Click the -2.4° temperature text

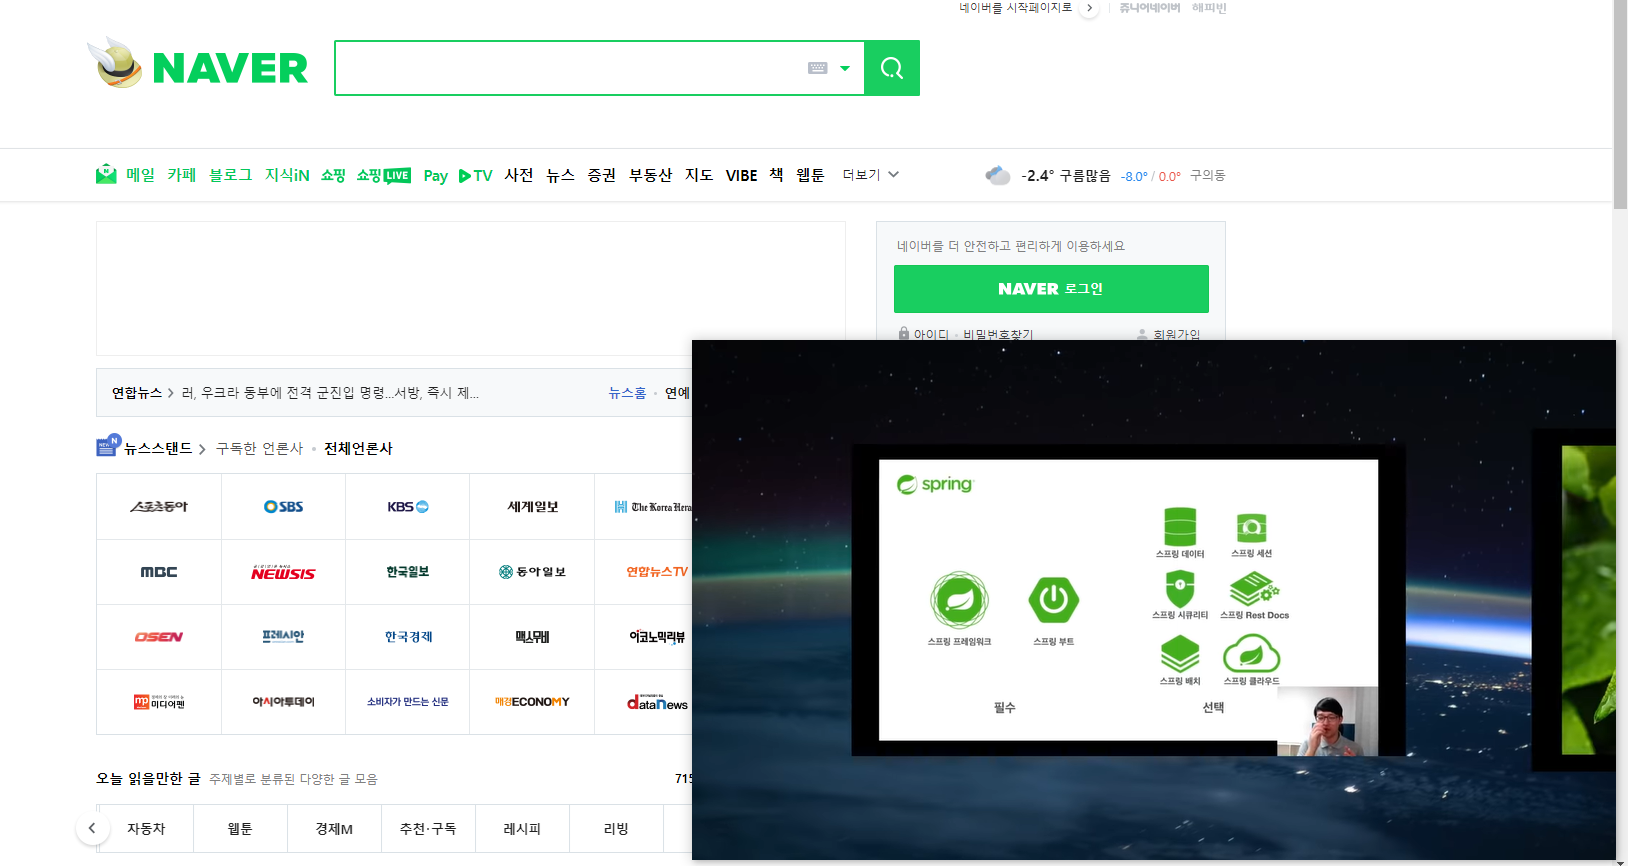tap(1037, 175)
